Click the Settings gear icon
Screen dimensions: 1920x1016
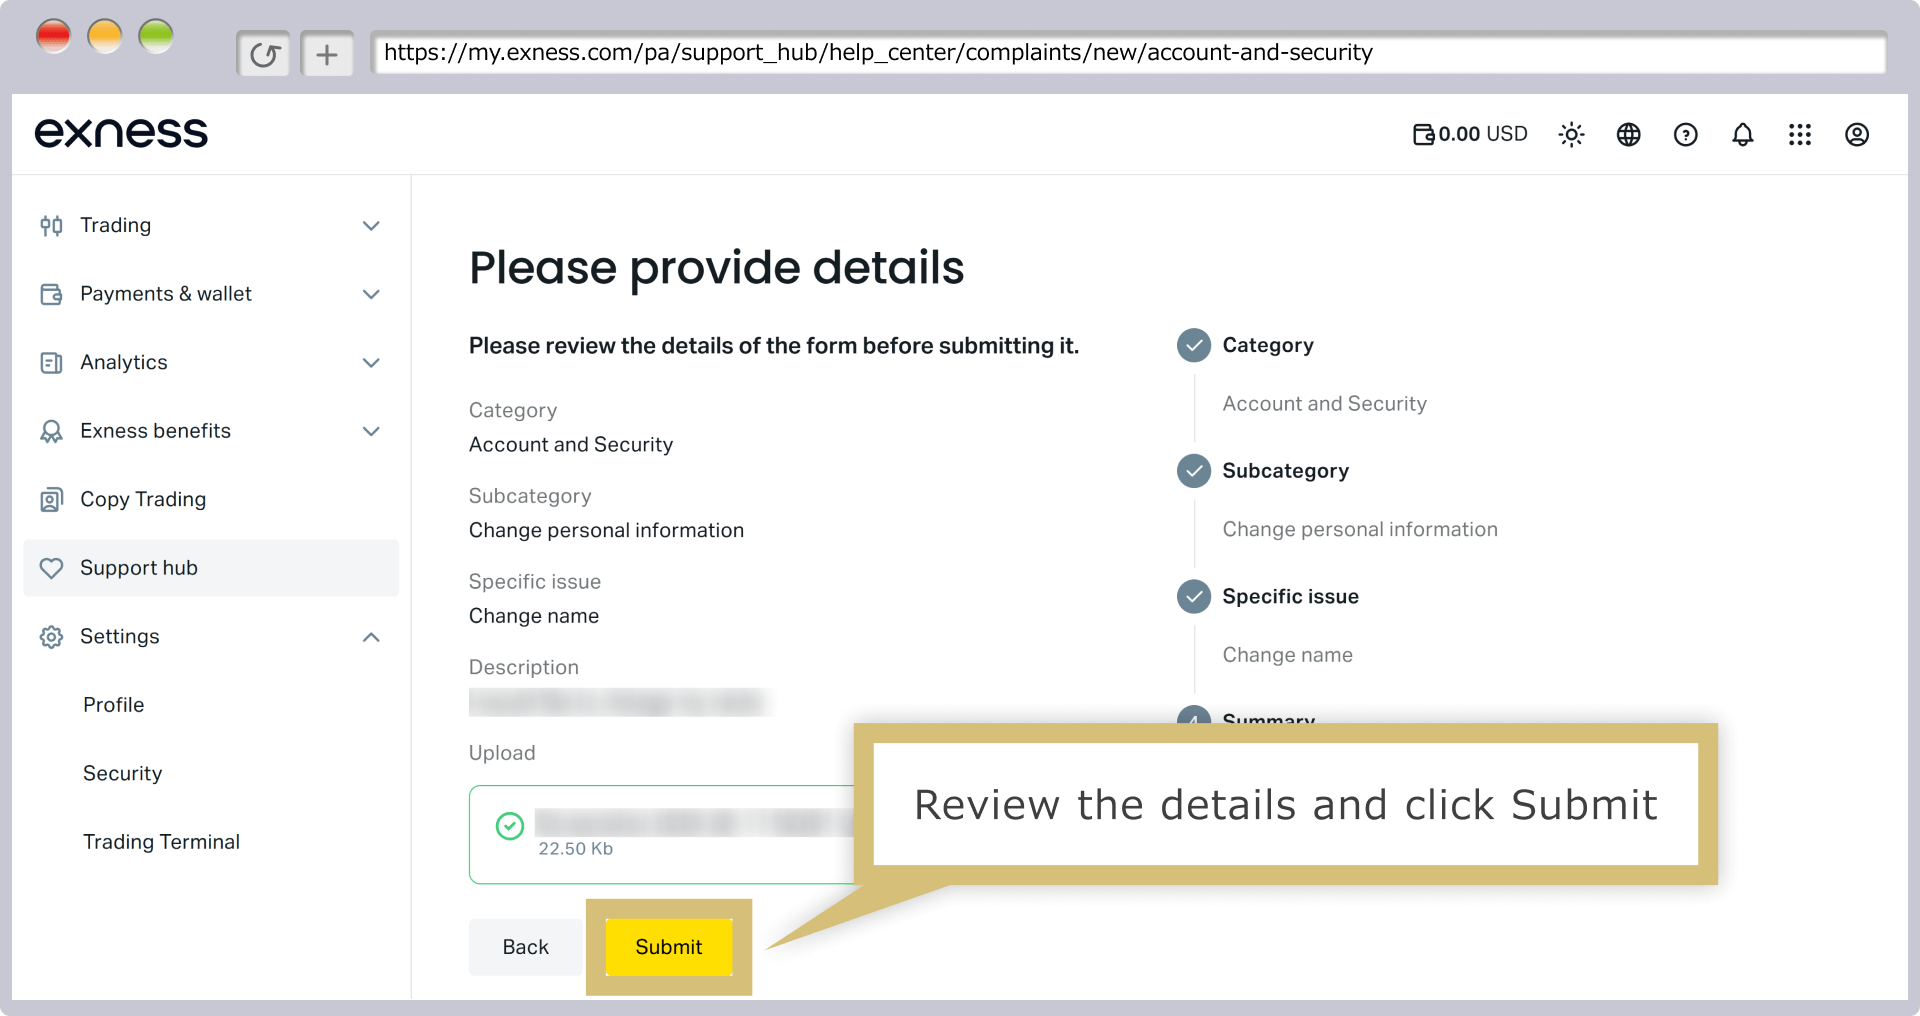point(51,637)
